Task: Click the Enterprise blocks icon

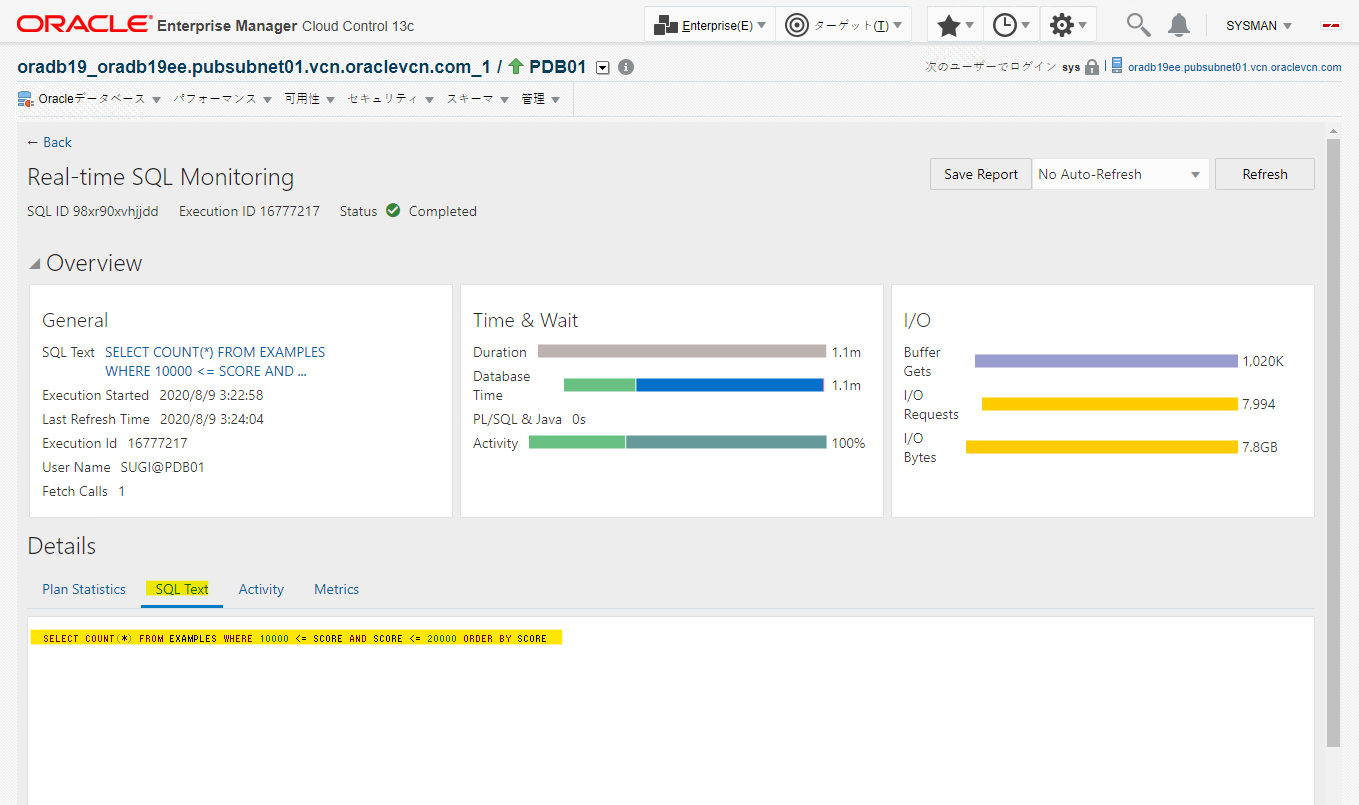Action: tap(665, 23)
